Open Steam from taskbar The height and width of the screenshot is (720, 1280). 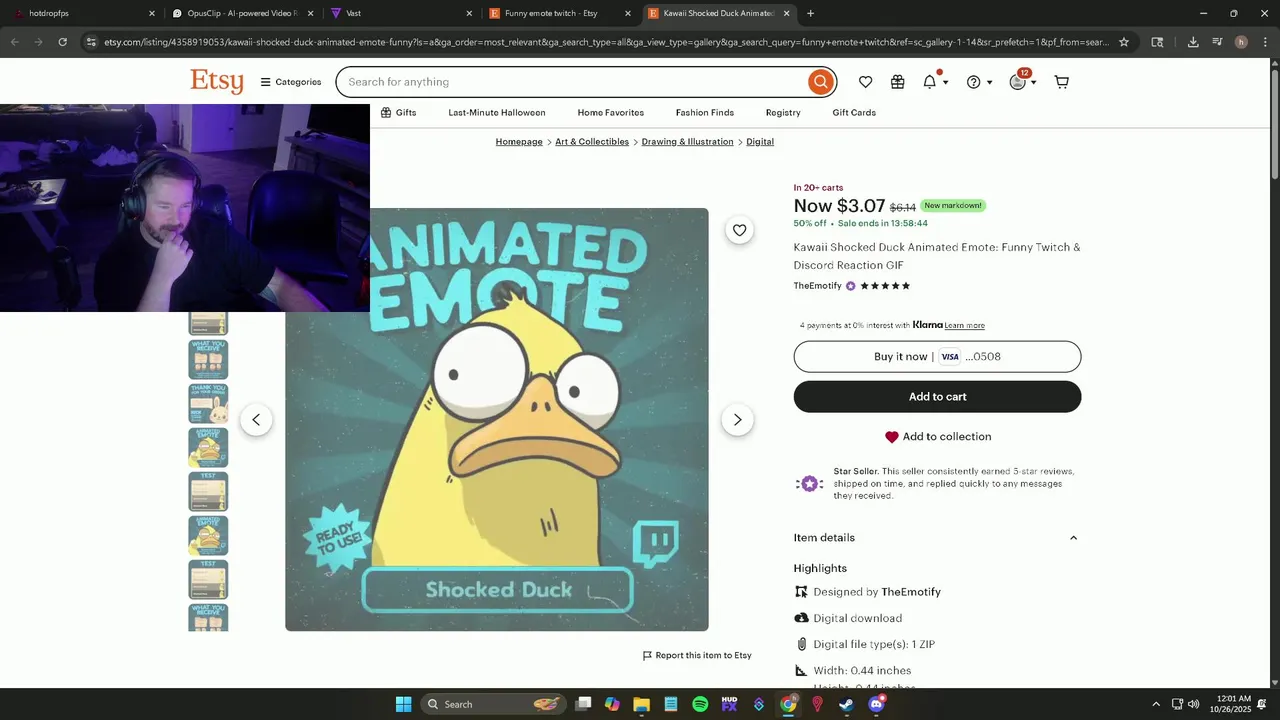846,704
